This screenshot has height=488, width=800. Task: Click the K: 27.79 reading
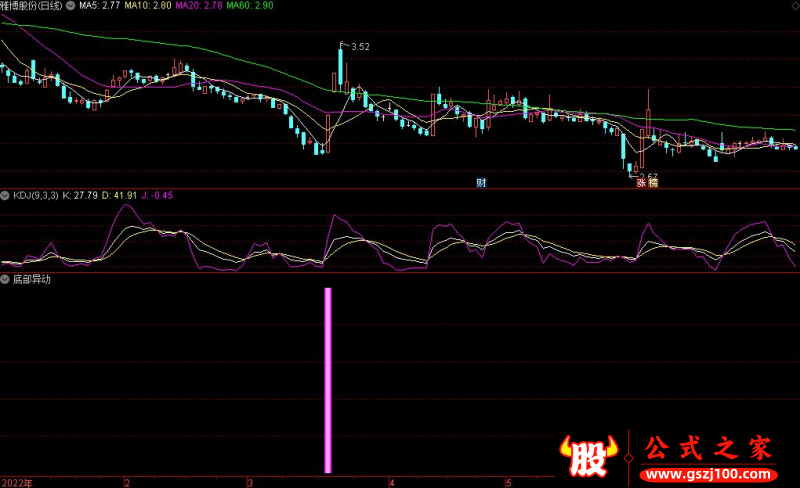click(x=80, y=196)
